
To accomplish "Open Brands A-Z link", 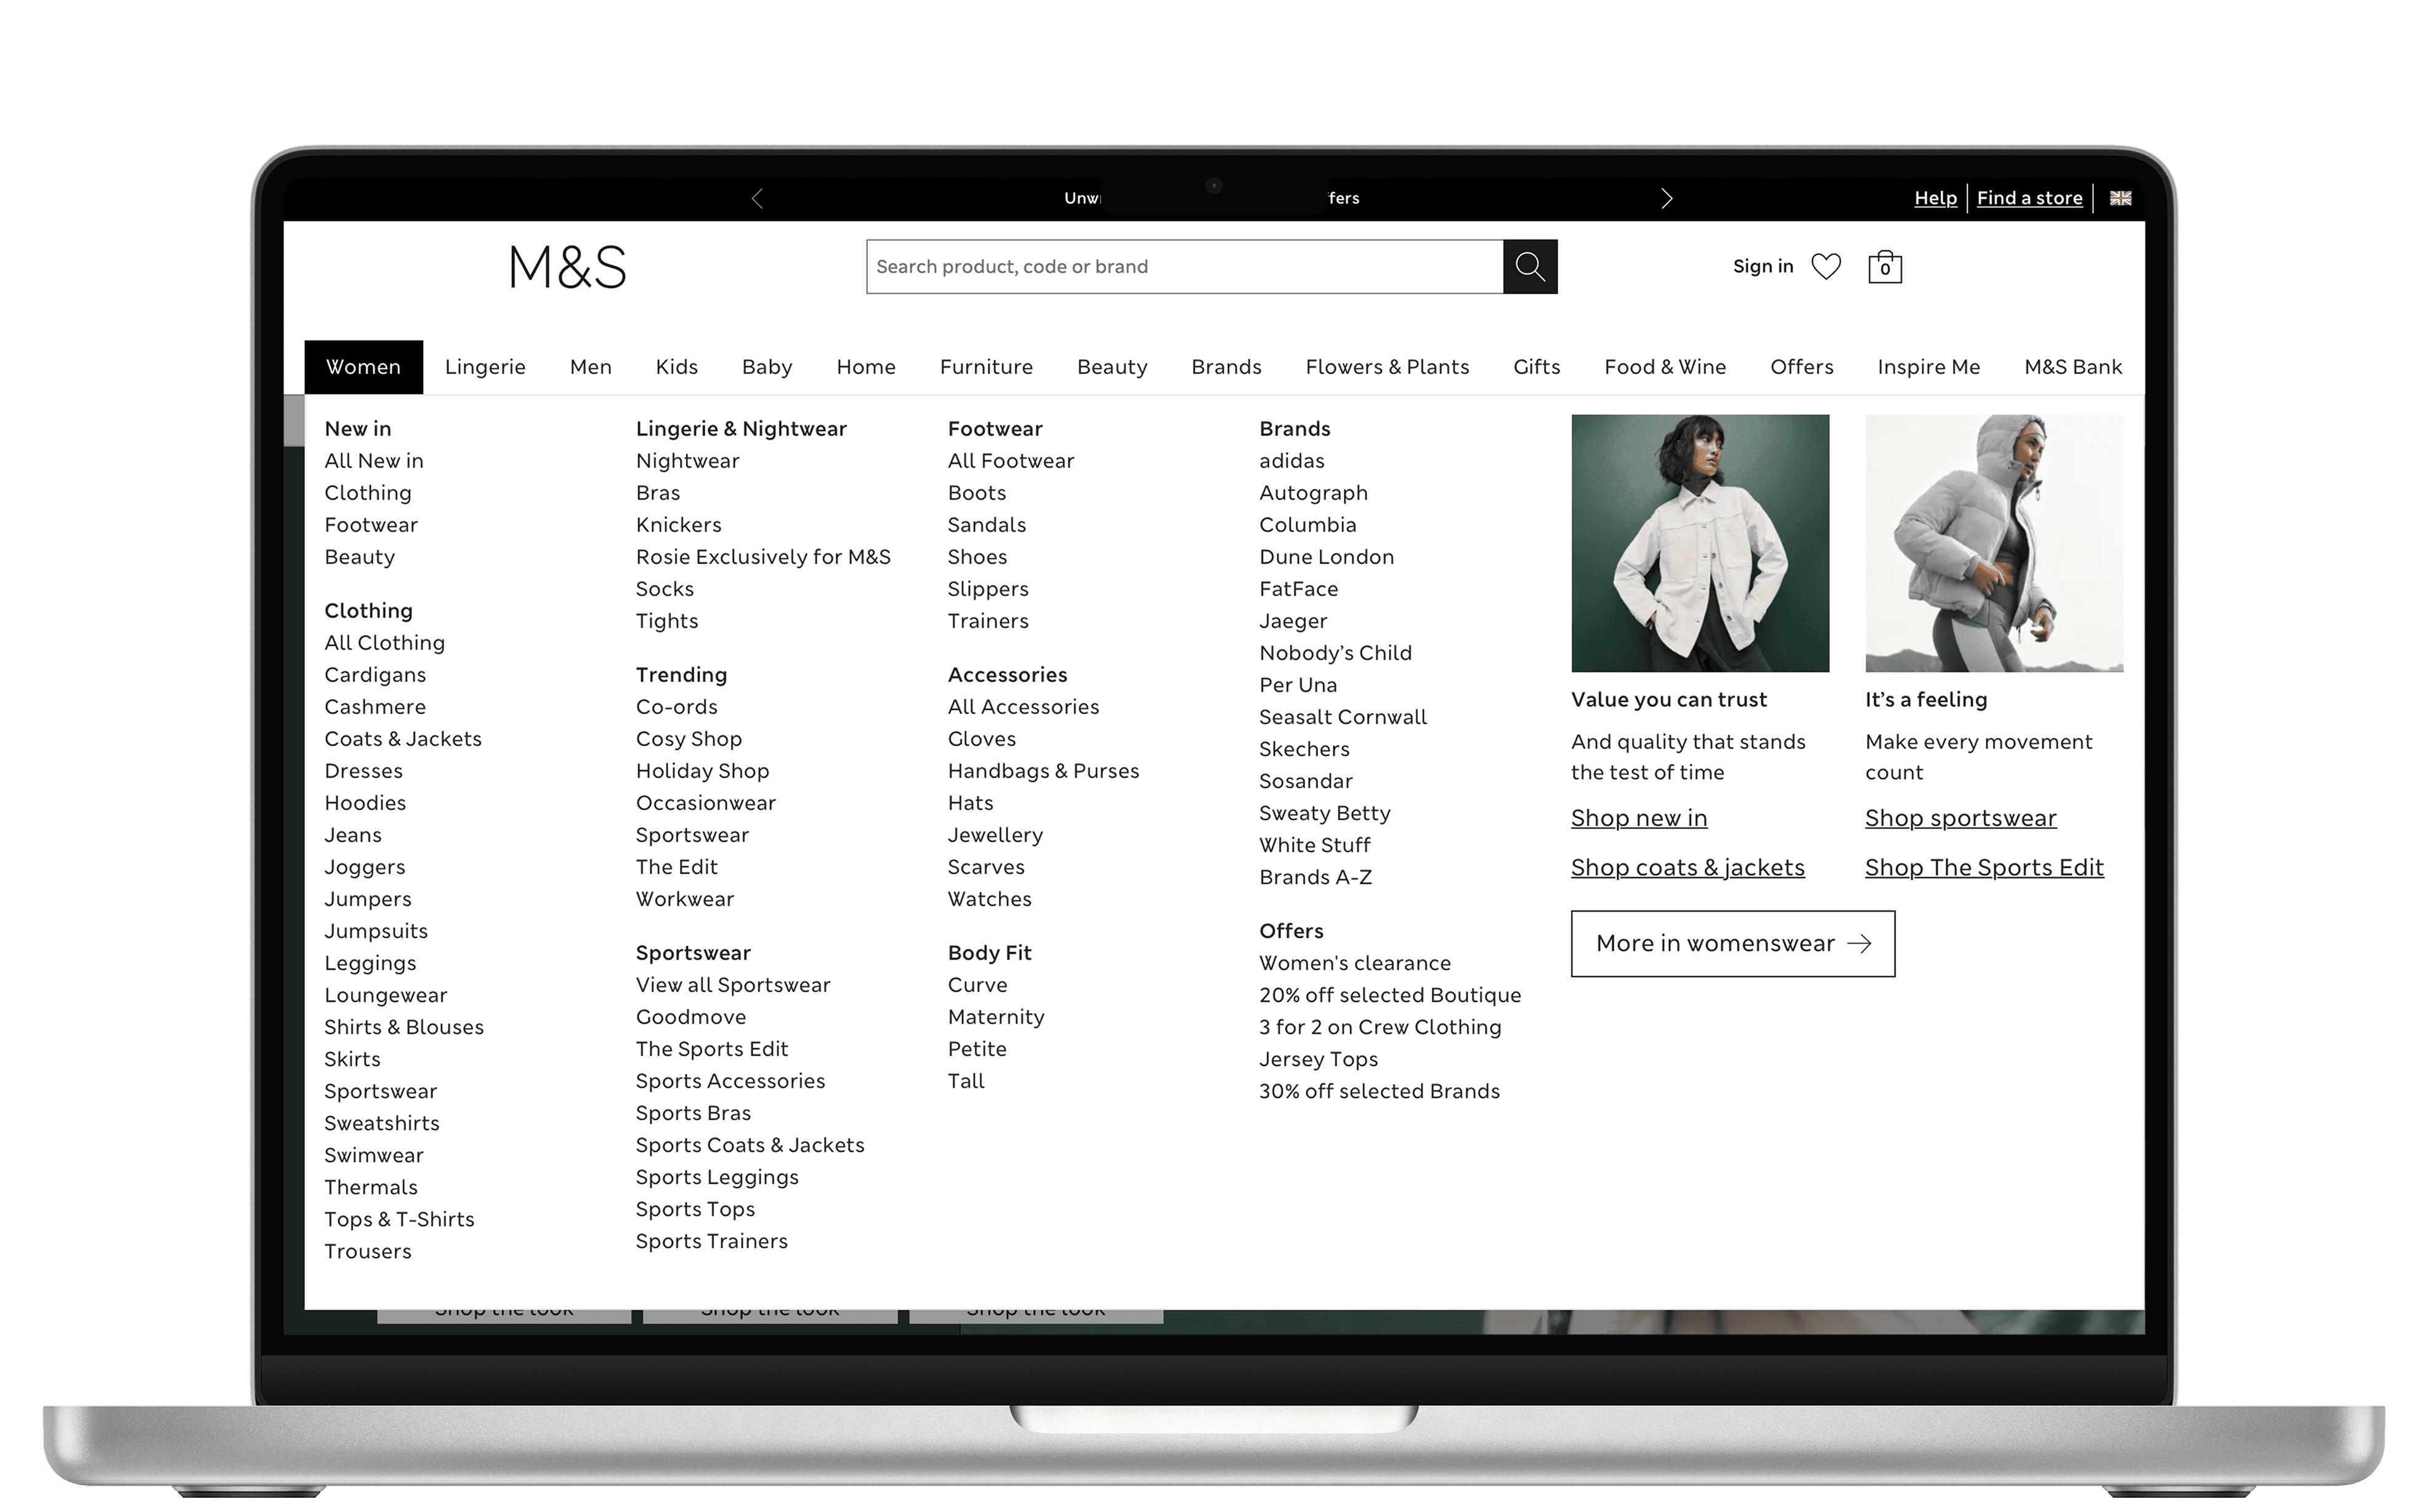I will tap(1315, 877).
